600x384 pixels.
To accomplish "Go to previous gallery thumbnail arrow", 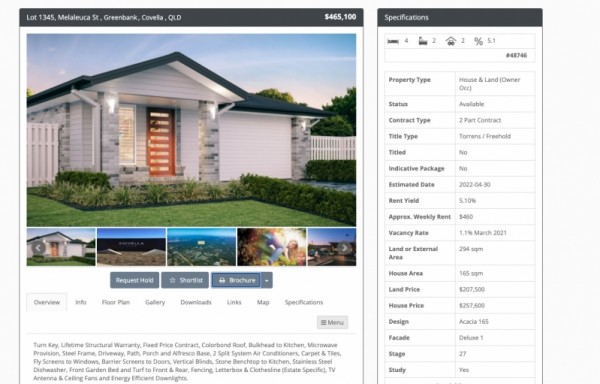I will (x=38, y=247).
